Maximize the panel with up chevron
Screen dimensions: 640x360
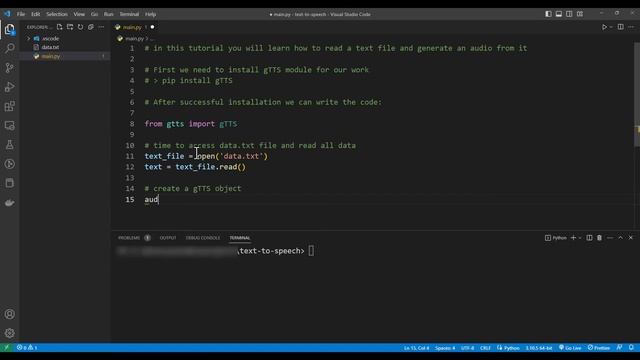click(620, 238)
